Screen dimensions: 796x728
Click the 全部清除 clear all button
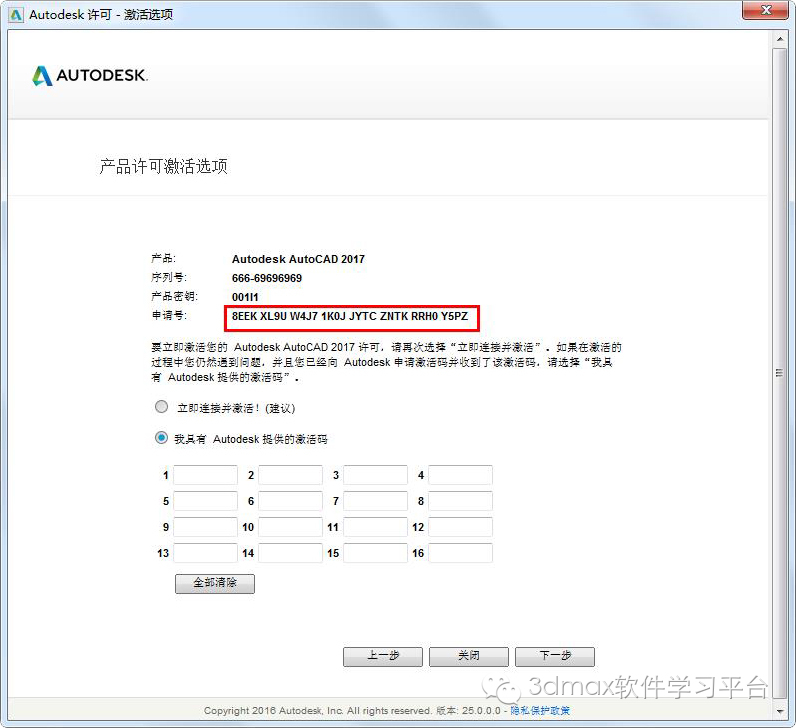pos(215,583)
